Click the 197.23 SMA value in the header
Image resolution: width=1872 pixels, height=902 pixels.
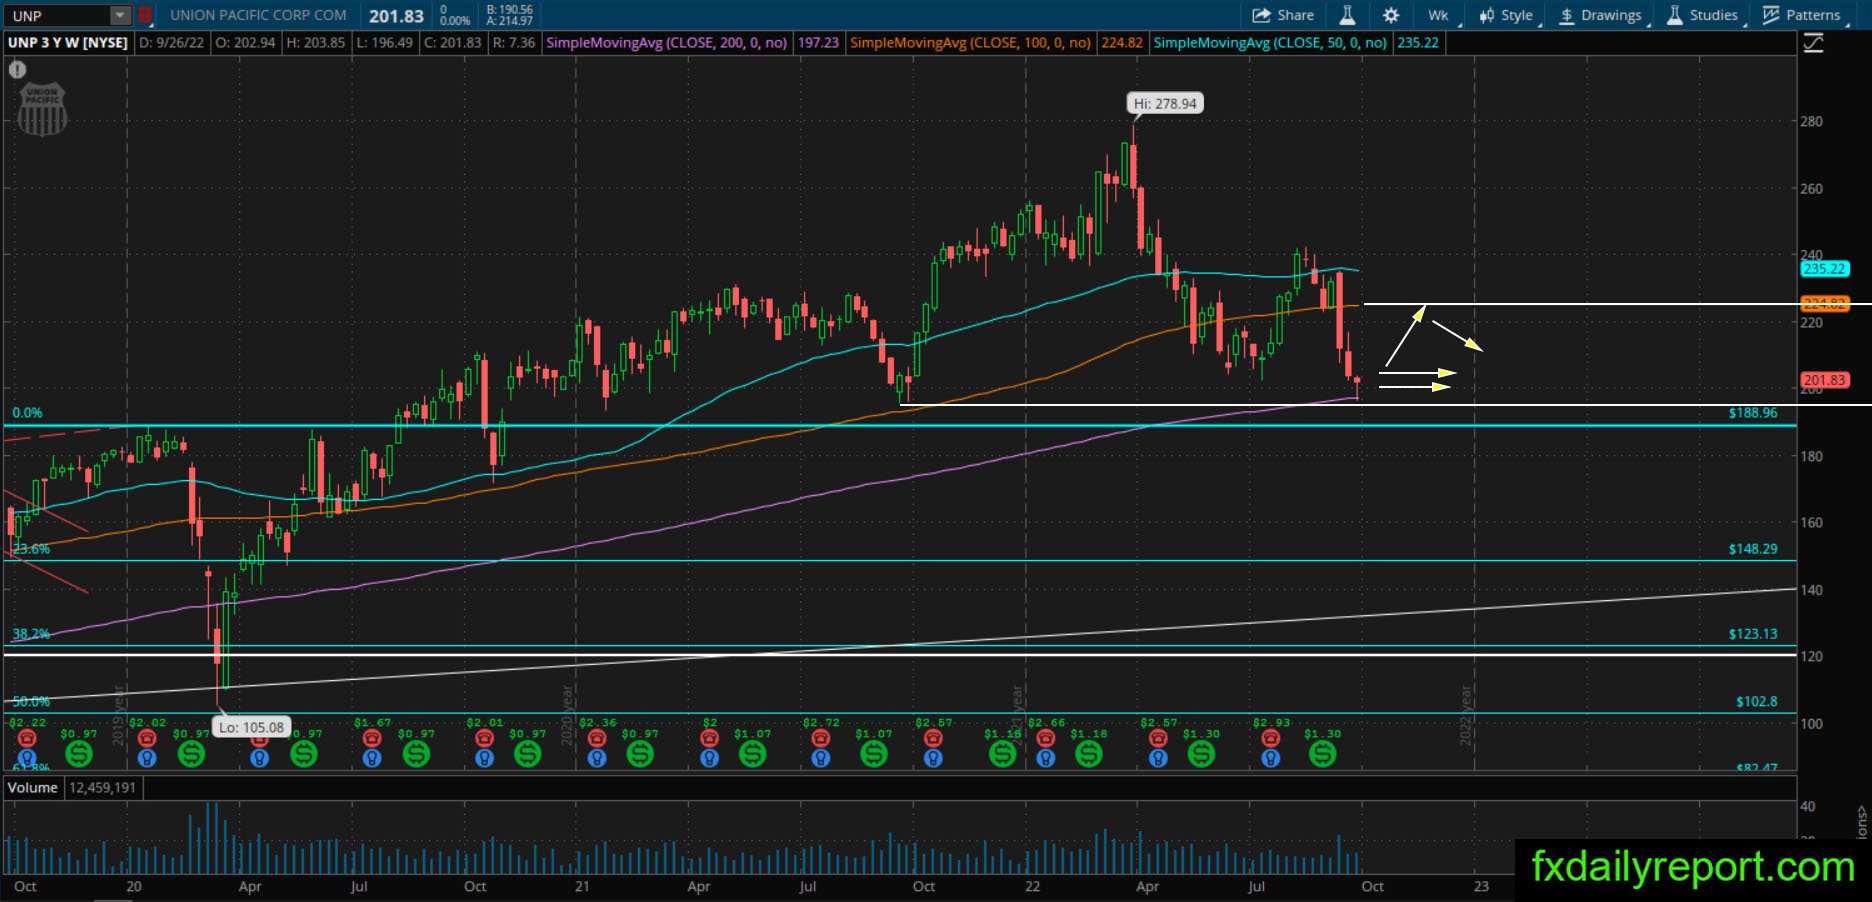(818, 43)
